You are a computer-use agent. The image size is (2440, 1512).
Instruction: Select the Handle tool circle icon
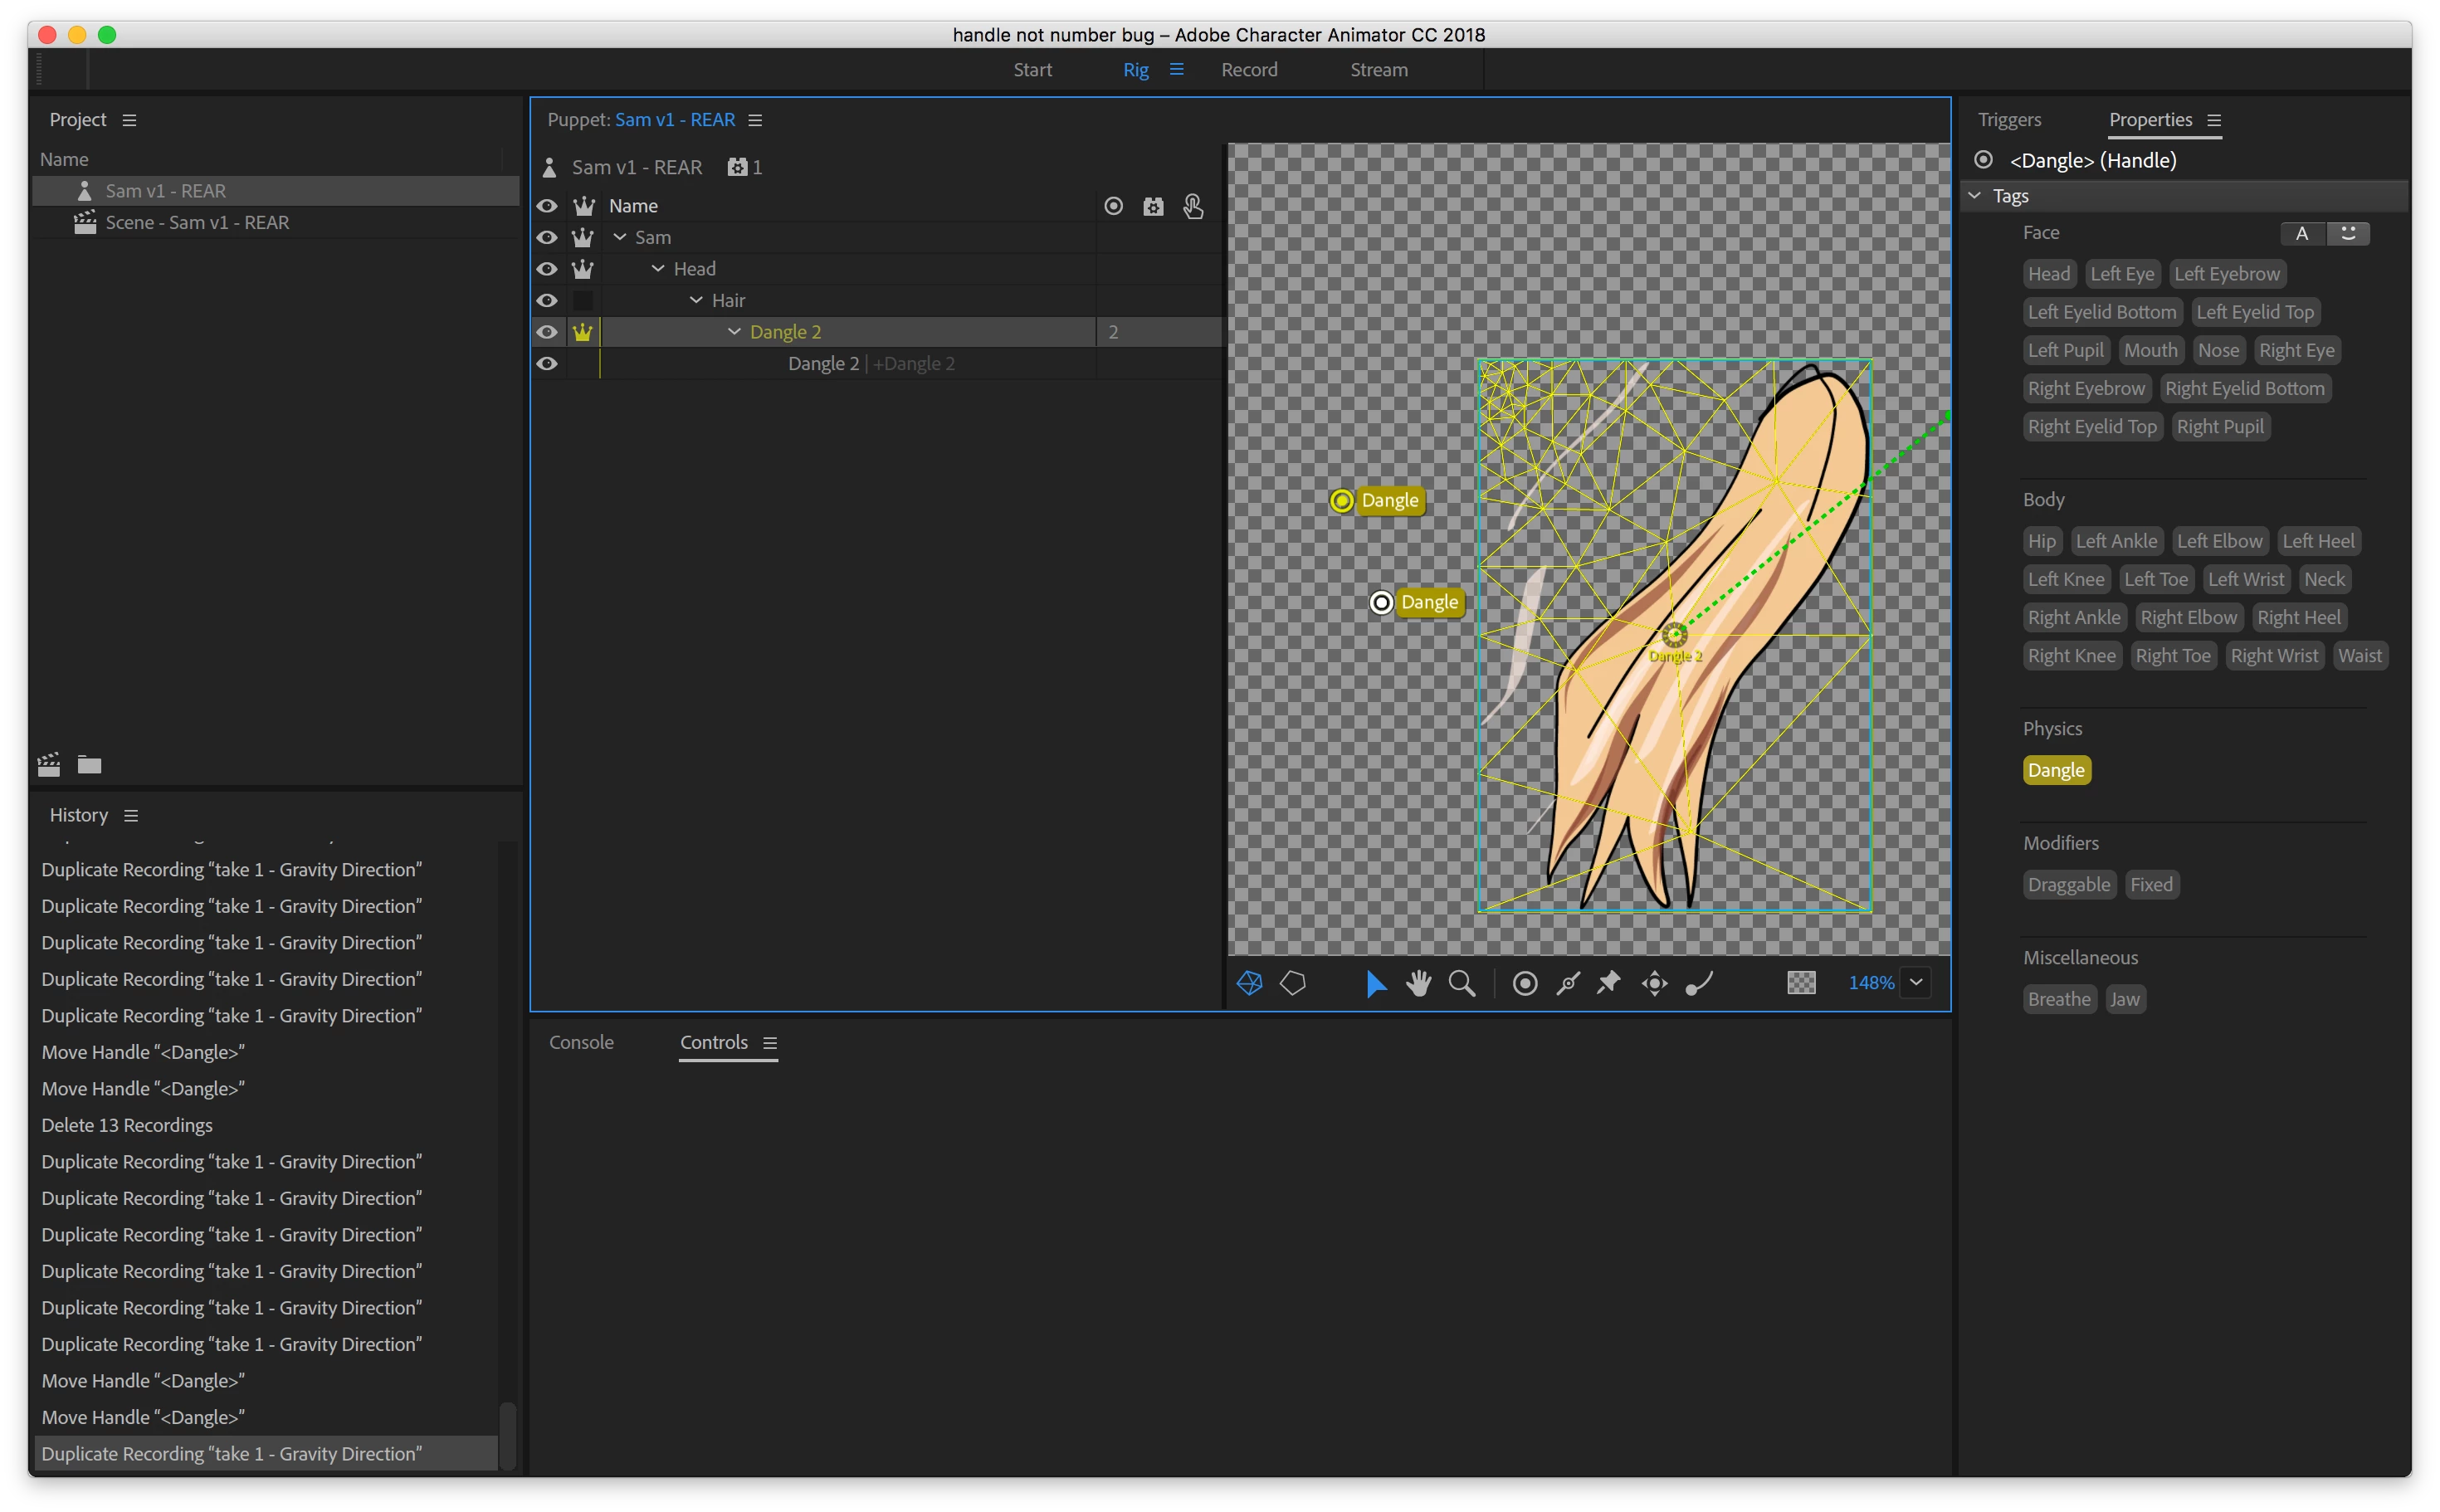[x=1525, y=983]
